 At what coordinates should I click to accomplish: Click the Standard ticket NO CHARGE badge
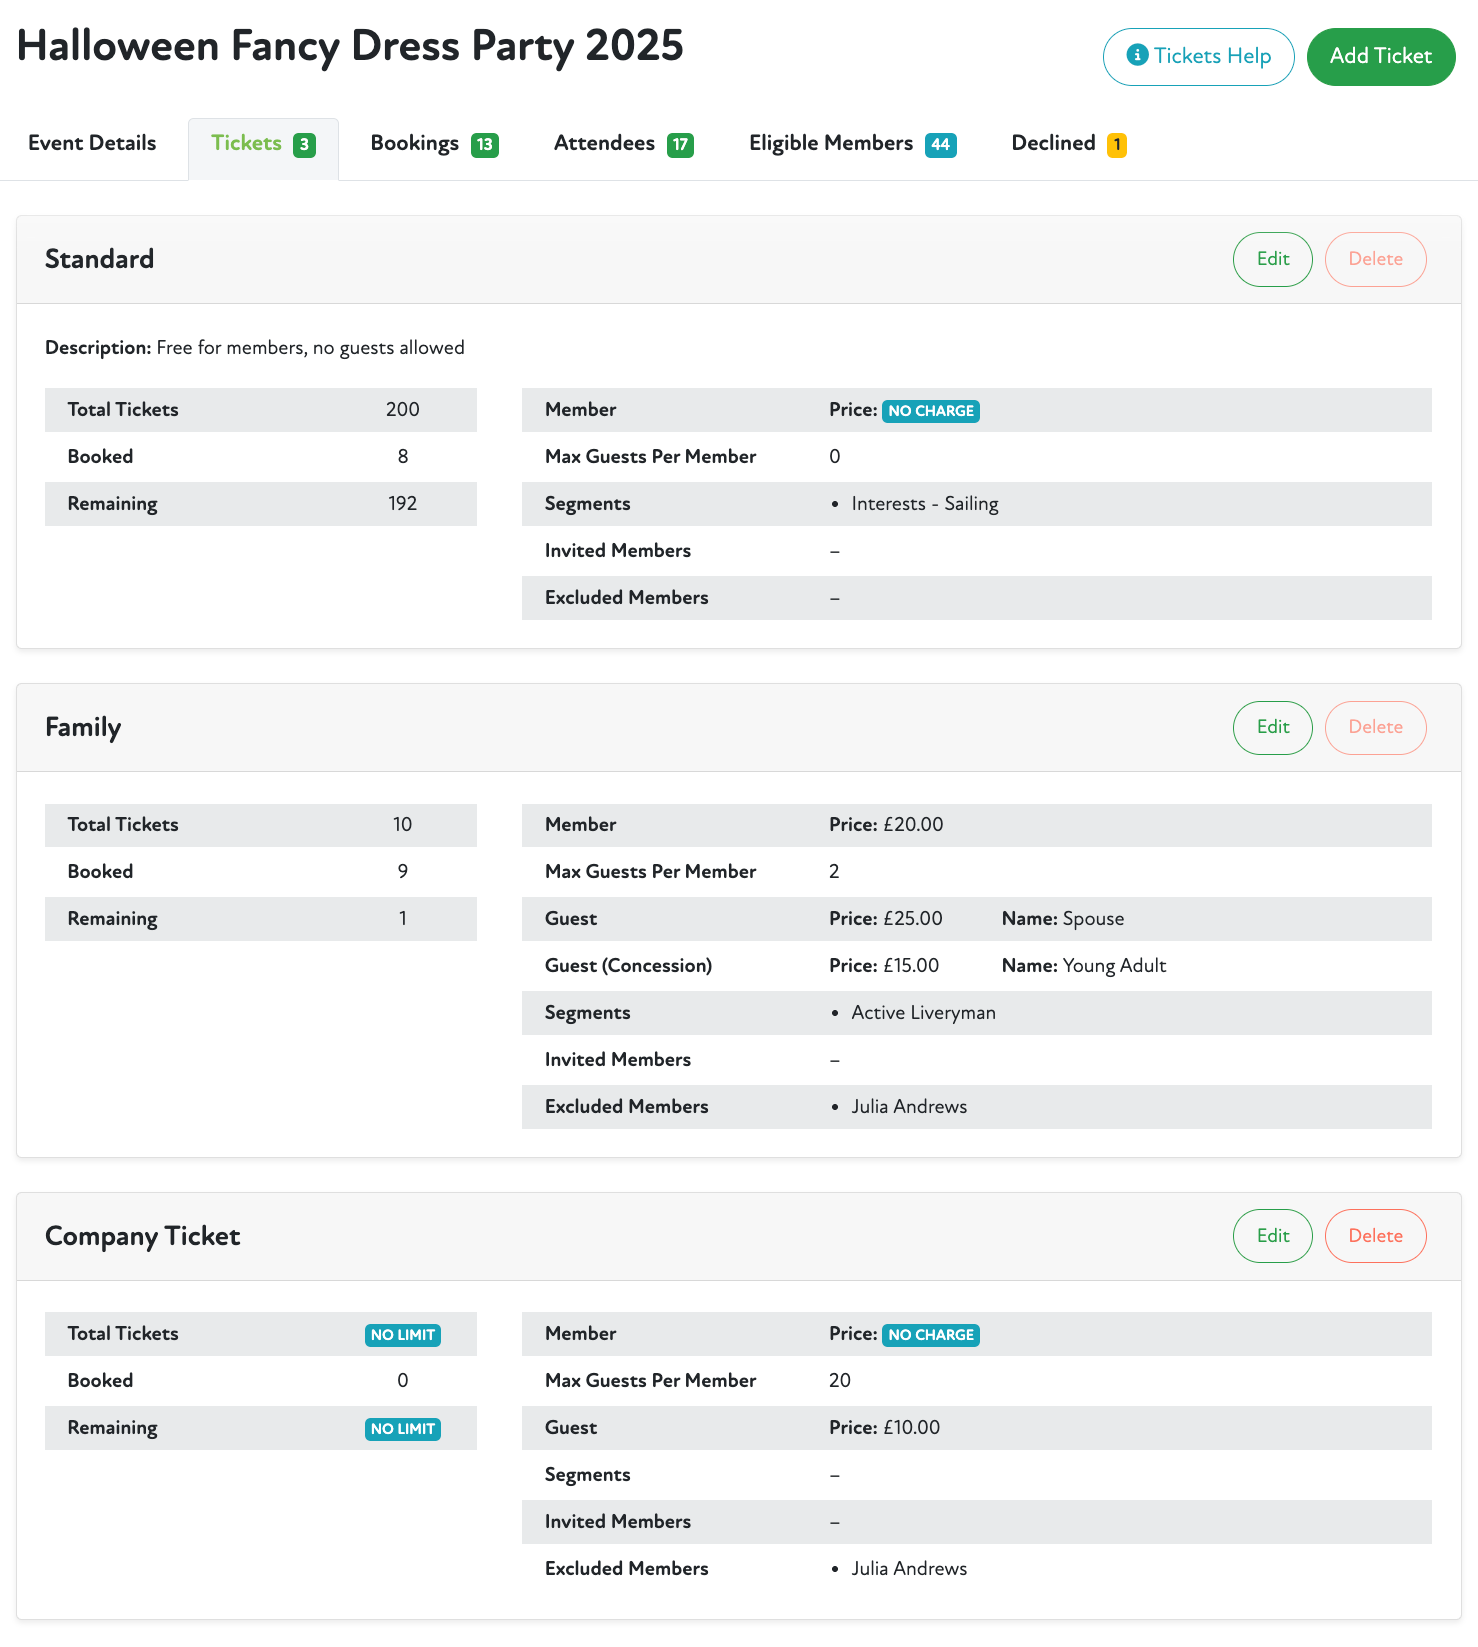click(930, 411)
